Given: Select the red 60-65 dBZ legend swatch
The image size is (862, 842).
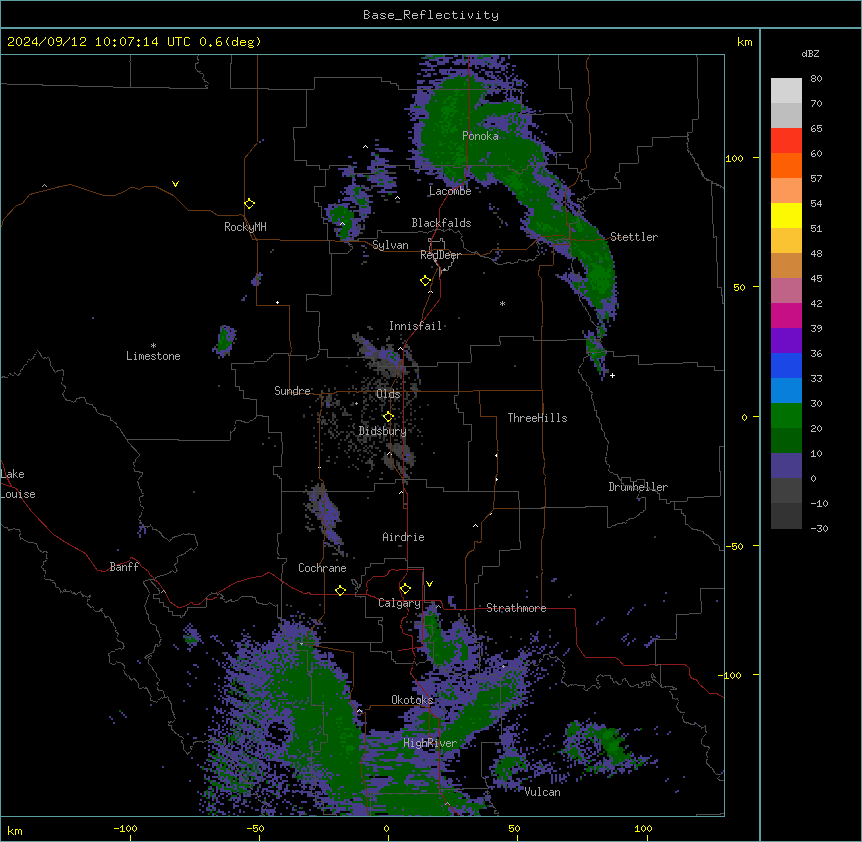Looking at the screenshot, I should tap(786, 141).
